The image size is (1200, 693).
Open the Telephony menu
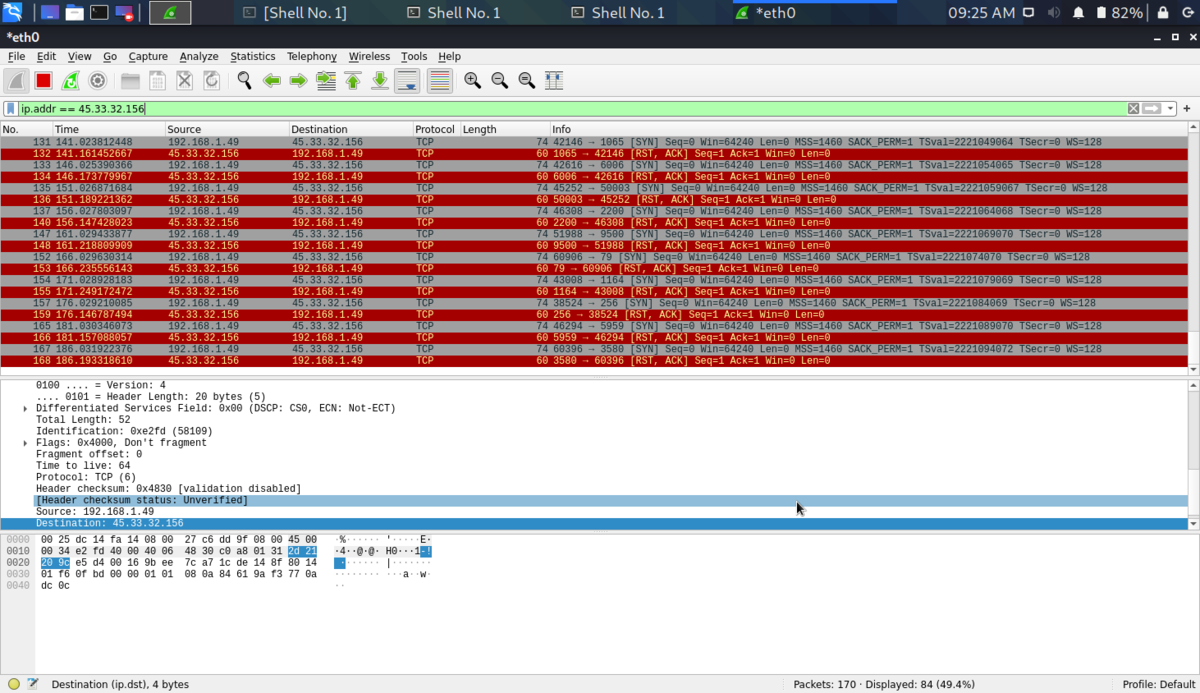[312, 56]
